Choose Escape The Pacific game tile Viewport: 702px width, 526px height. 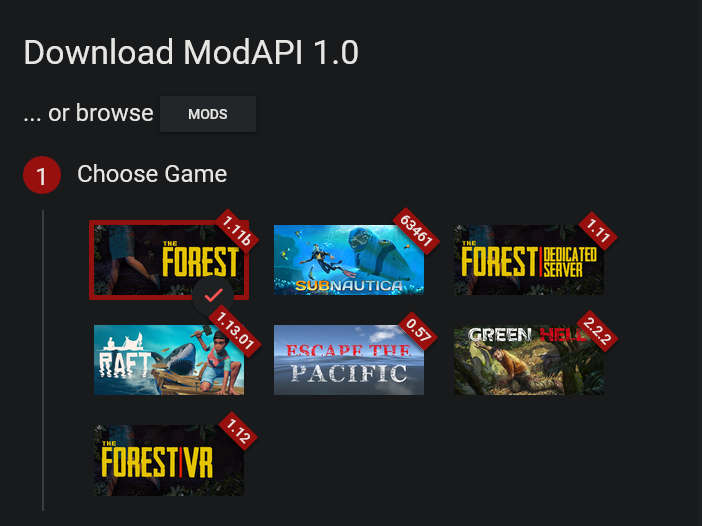(349, 360)
